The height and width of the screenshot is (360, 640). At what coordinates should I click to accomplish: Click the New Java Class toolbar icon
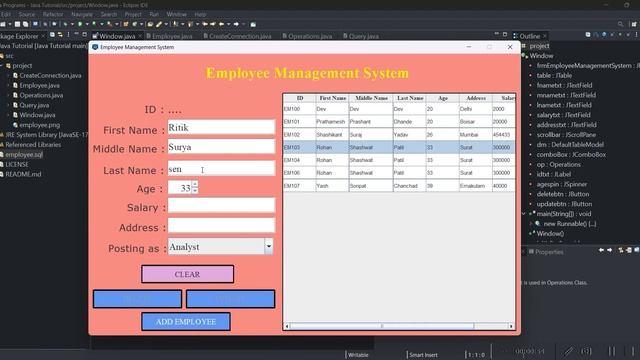click(x=134, y=24)
